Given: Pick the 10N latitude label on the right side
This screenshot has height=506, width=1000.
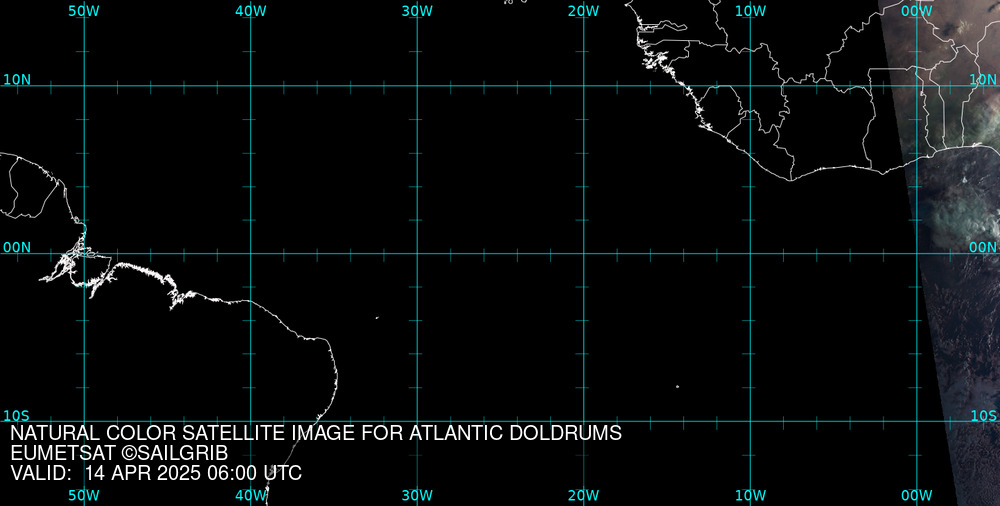Looking at the screenshot, I should tap(983, 80).
